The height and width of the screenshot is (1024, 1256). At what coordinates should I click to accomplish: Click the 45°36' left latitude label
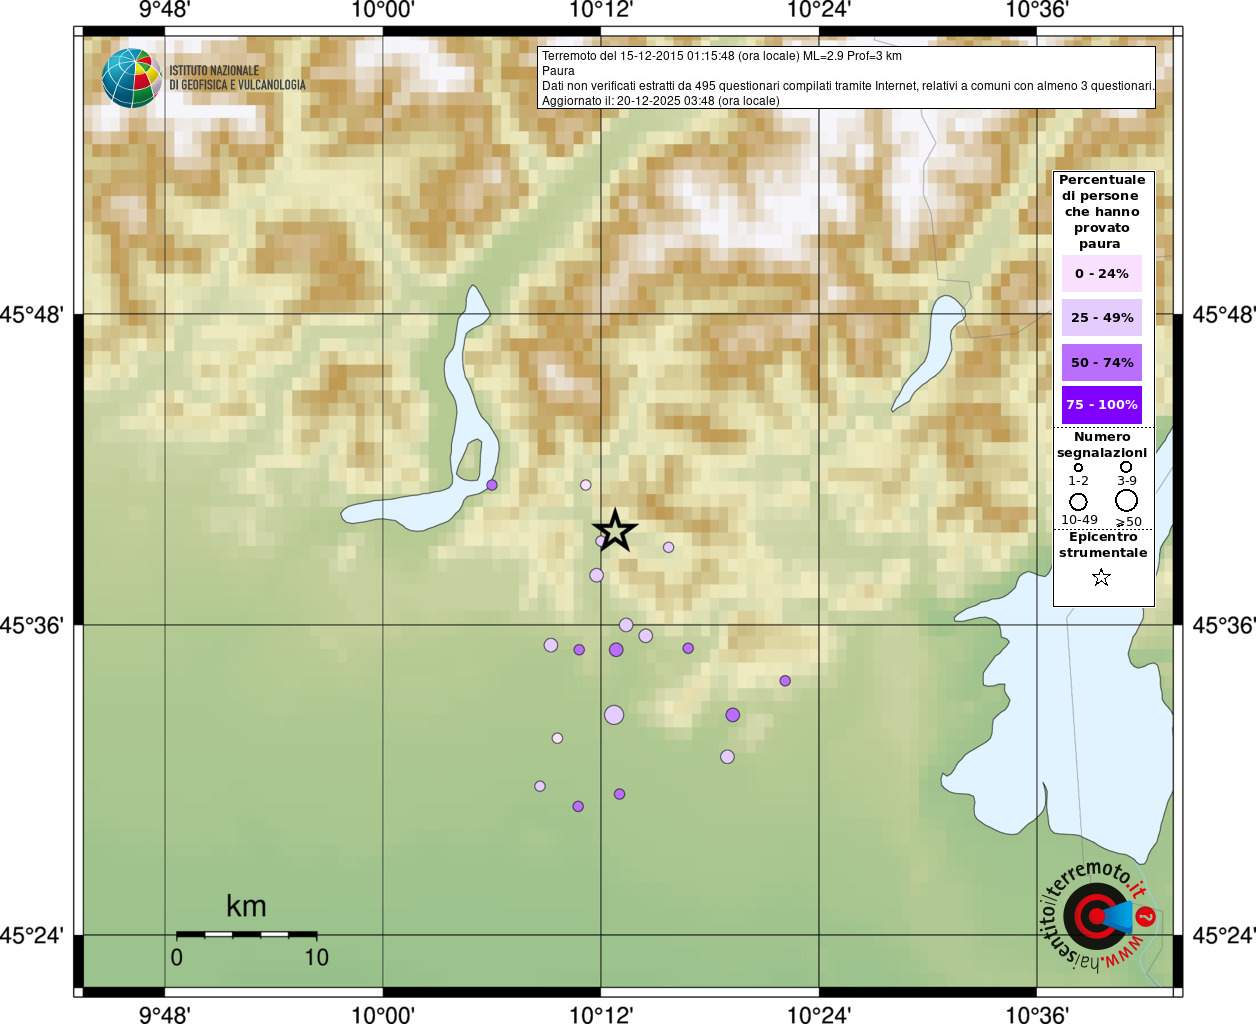point(32,625)
